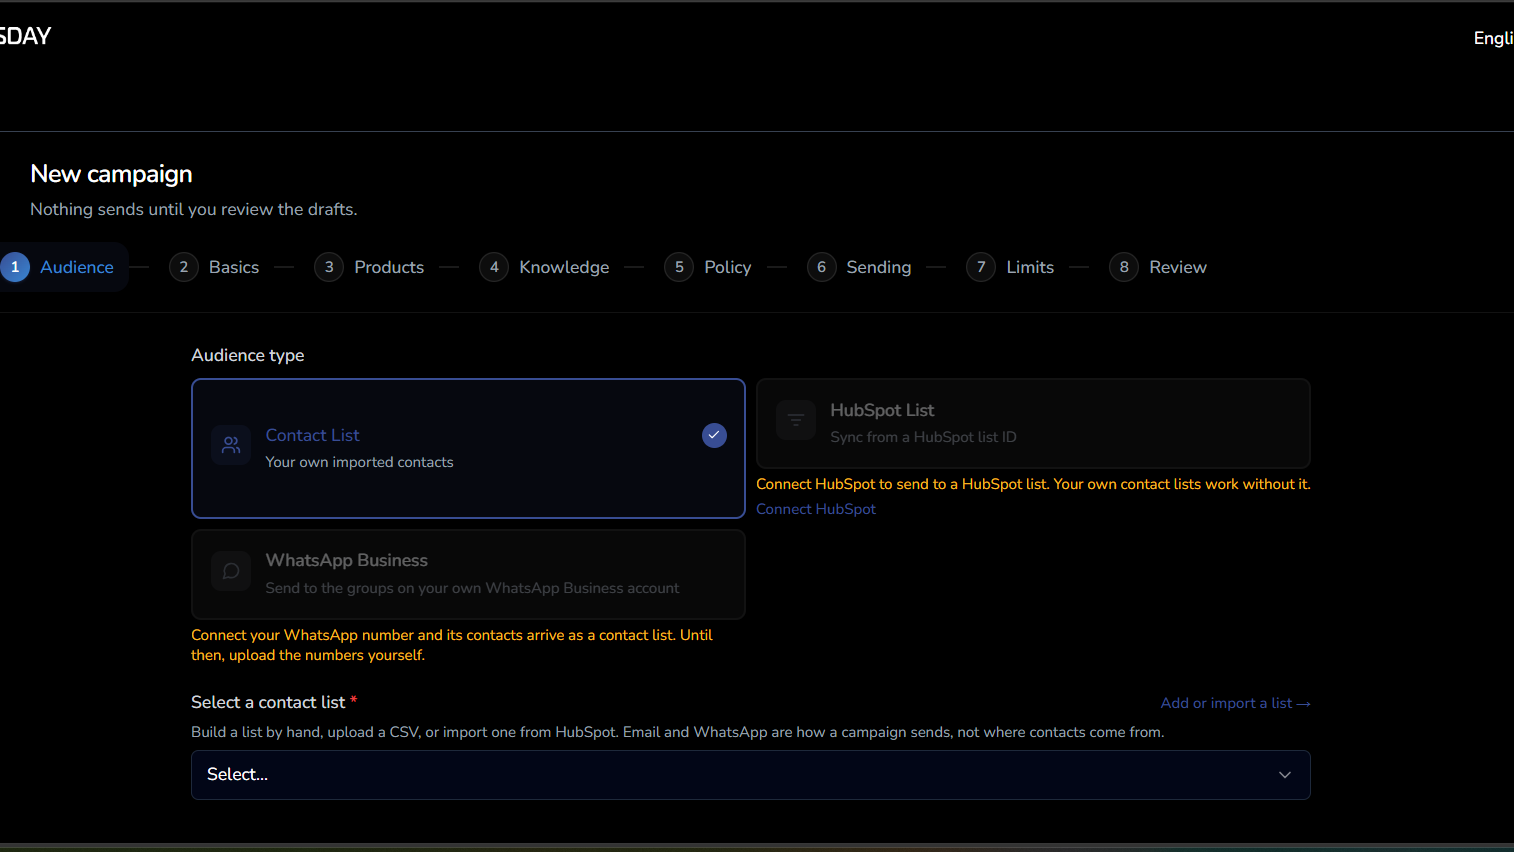This screenshot has width=1514, height=852.
Task: Go to step 5 Policy
Action: [708, 267]
